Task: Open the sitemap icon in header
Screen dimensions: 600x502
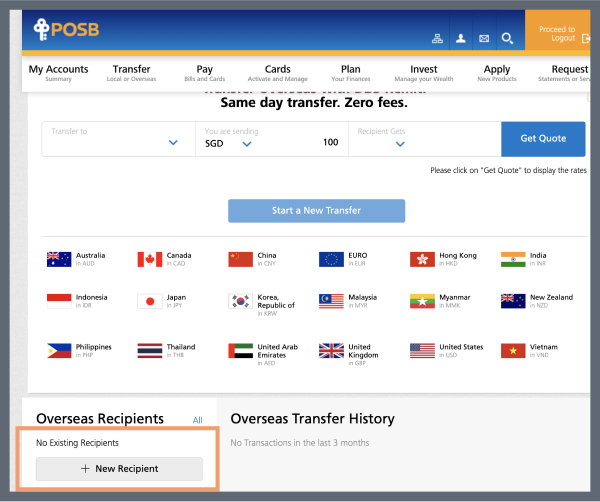Action: coord(436,39)
